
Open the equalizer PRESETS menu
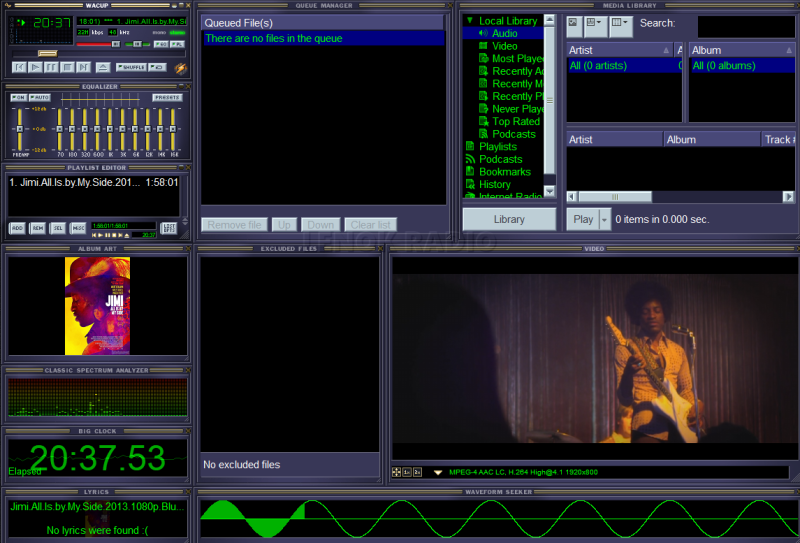point(167,97)
